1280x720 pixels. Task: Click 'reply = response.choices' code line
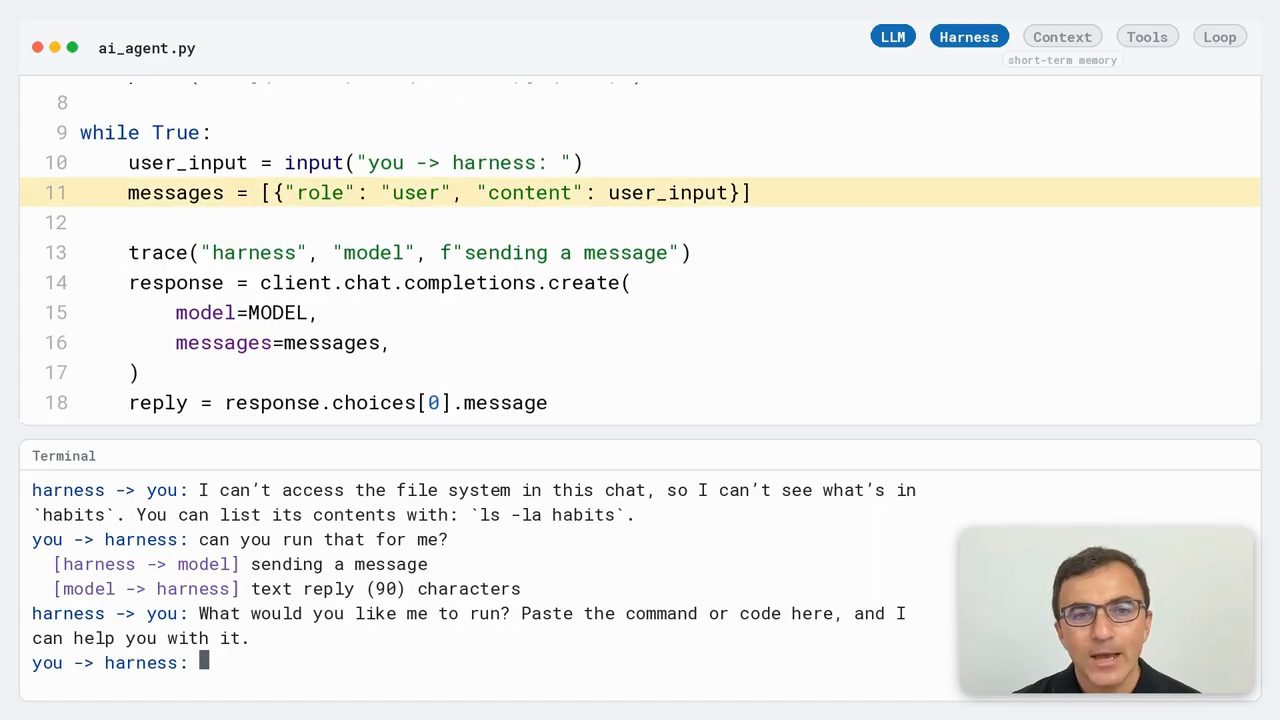point(338,402)
